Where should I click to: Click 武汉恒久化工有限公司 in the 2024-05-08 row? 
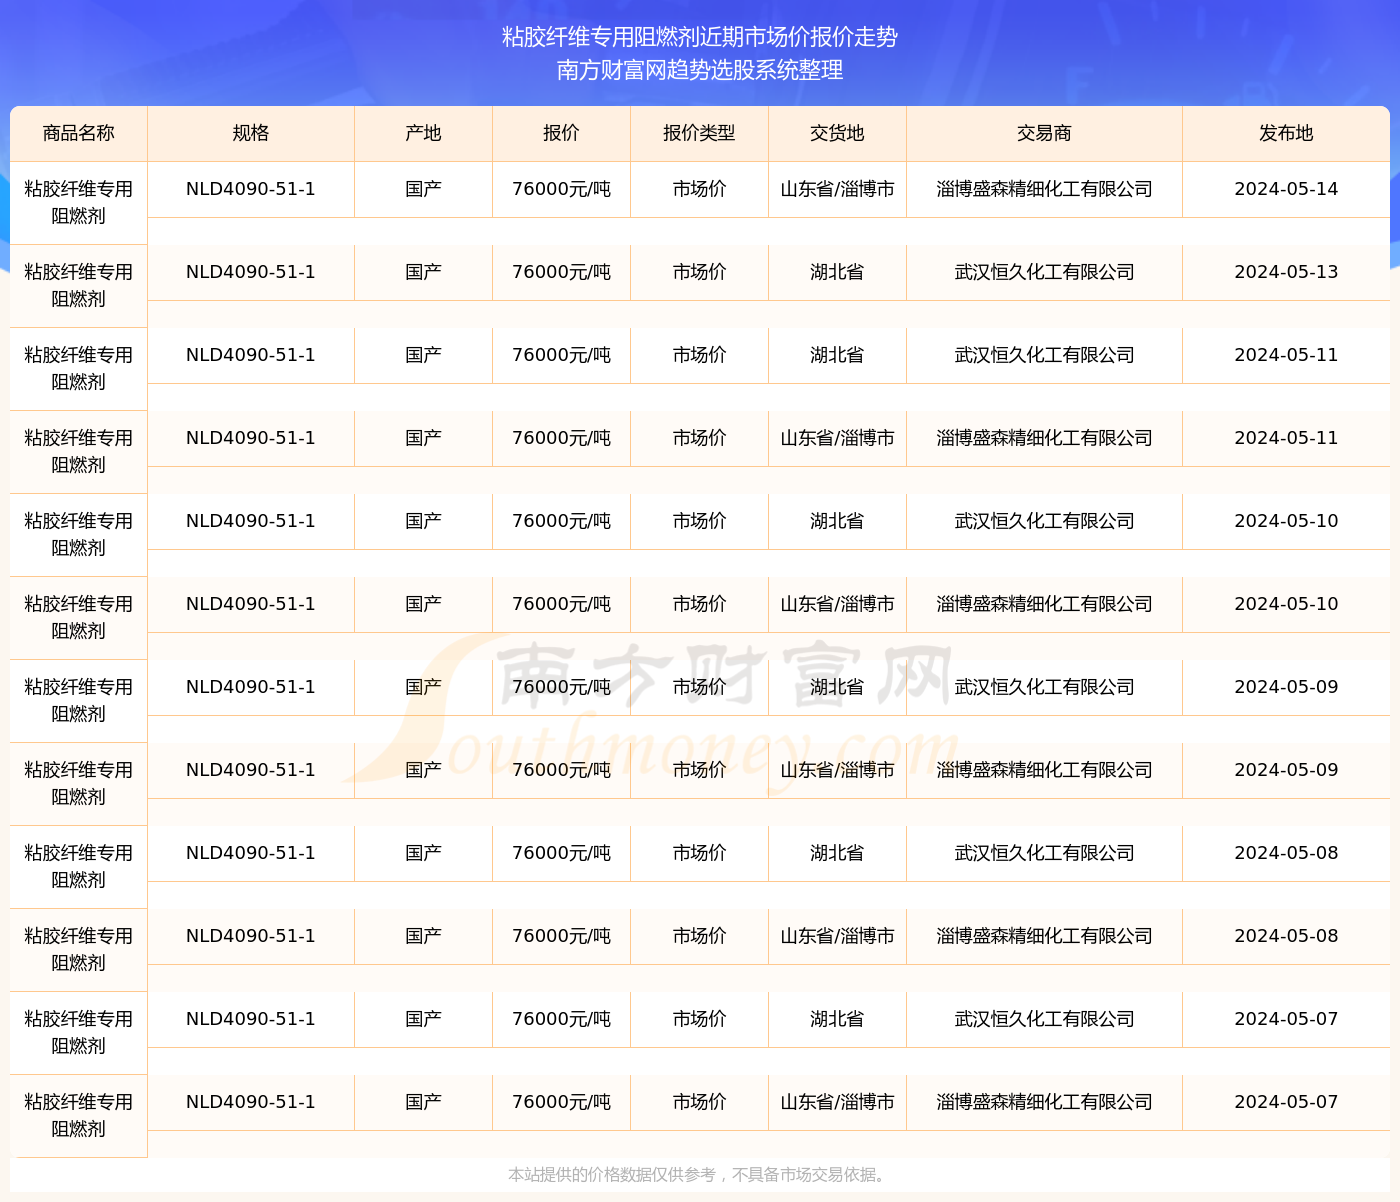click(1045, 853)
